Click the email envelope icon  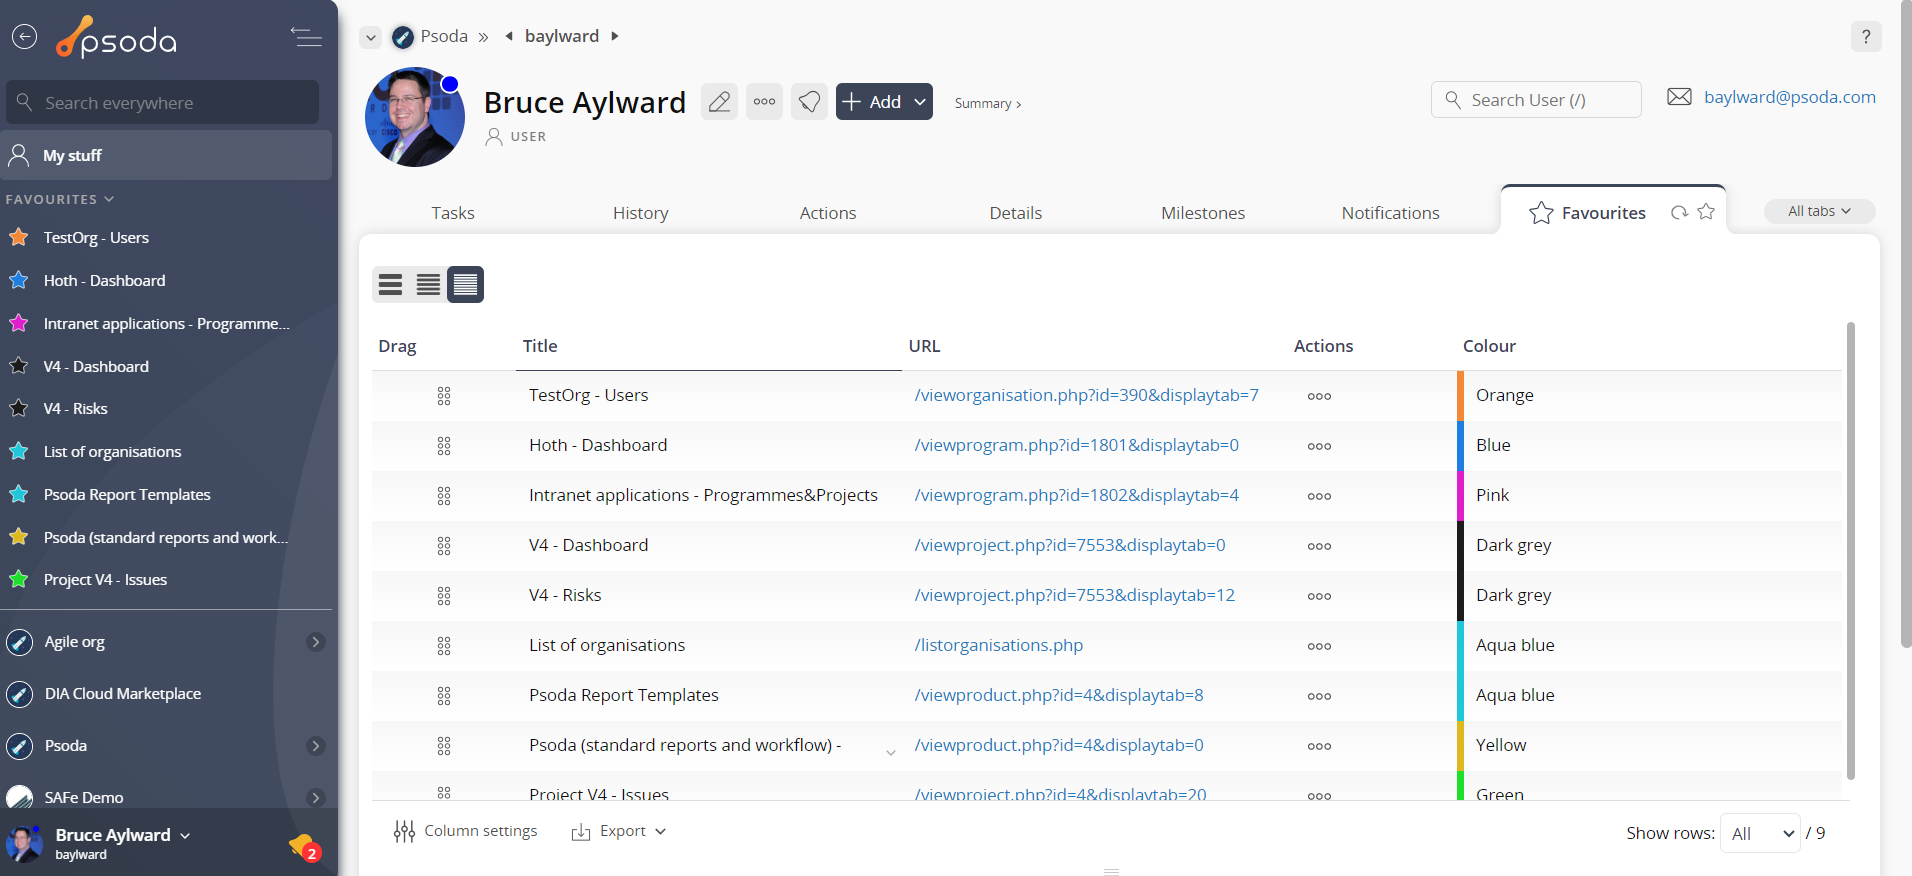pyautogui.click(x=1679, y=97)
